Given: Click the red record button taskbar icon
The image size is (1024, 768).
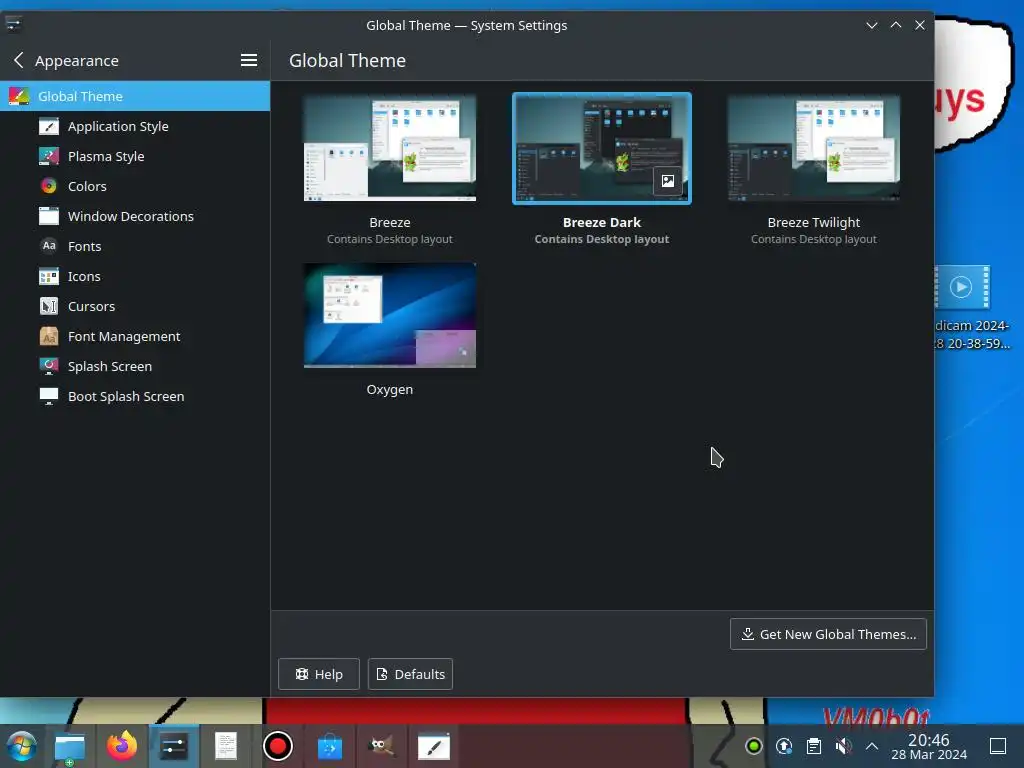Looking at the screenshot, I should [x=278, y=746].
